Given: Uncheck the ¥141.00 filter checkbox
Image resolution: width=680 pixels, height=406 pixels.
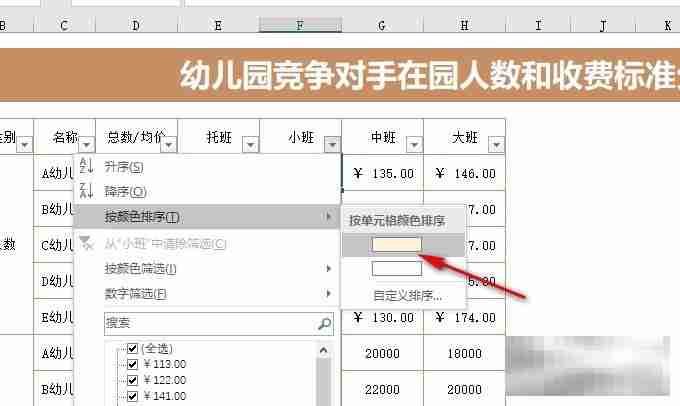Looking at the screenshot, I should (133, 396).
